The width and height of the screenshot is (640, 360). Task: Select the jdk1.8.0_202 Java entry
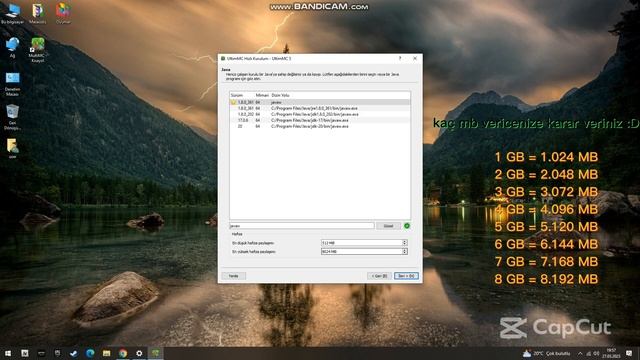coord(320,114)
